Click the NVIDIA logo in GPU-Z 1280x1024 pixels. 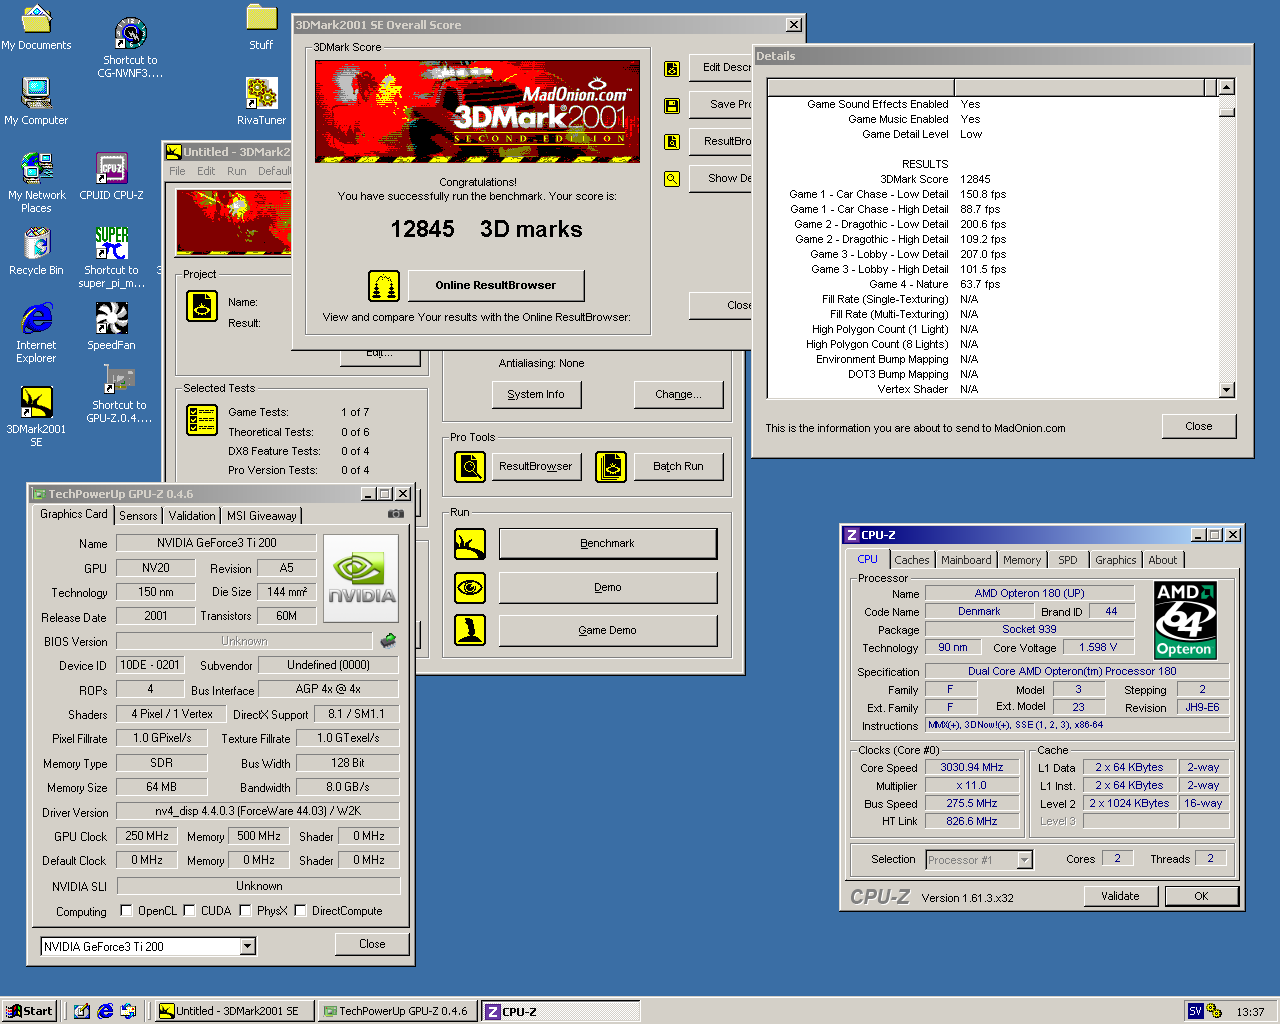tap(361, 578)
